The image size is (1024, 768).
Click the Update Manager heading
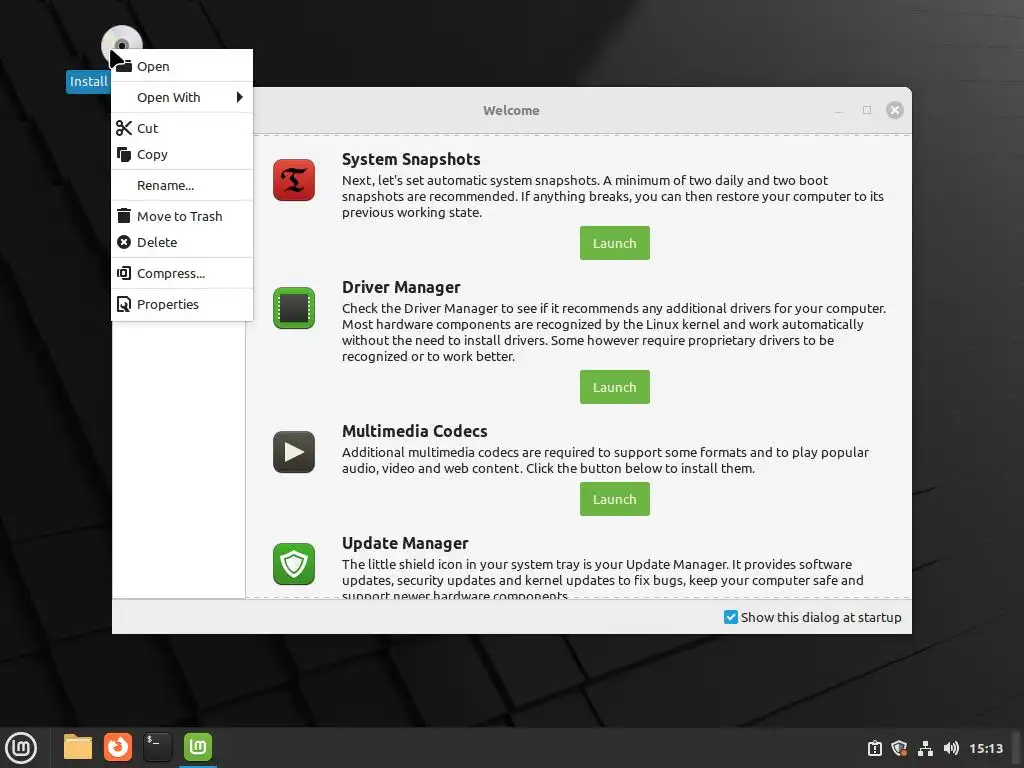tap(405, 543)
